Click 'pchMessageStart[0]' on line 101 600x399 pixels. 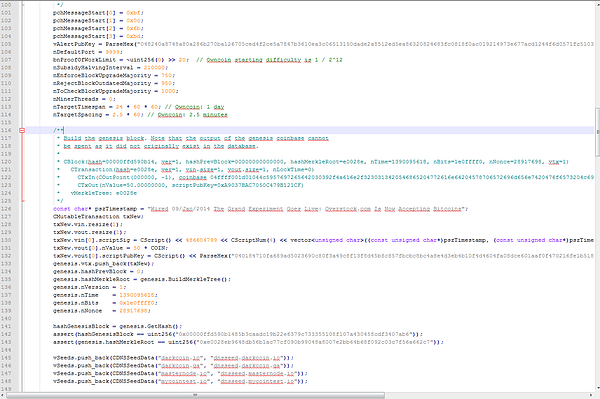84,13
